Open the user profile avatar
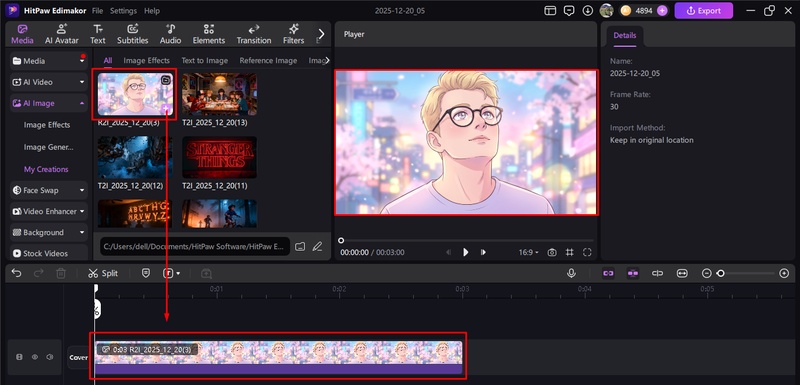 pyautogui.click(x=606, y=11)
